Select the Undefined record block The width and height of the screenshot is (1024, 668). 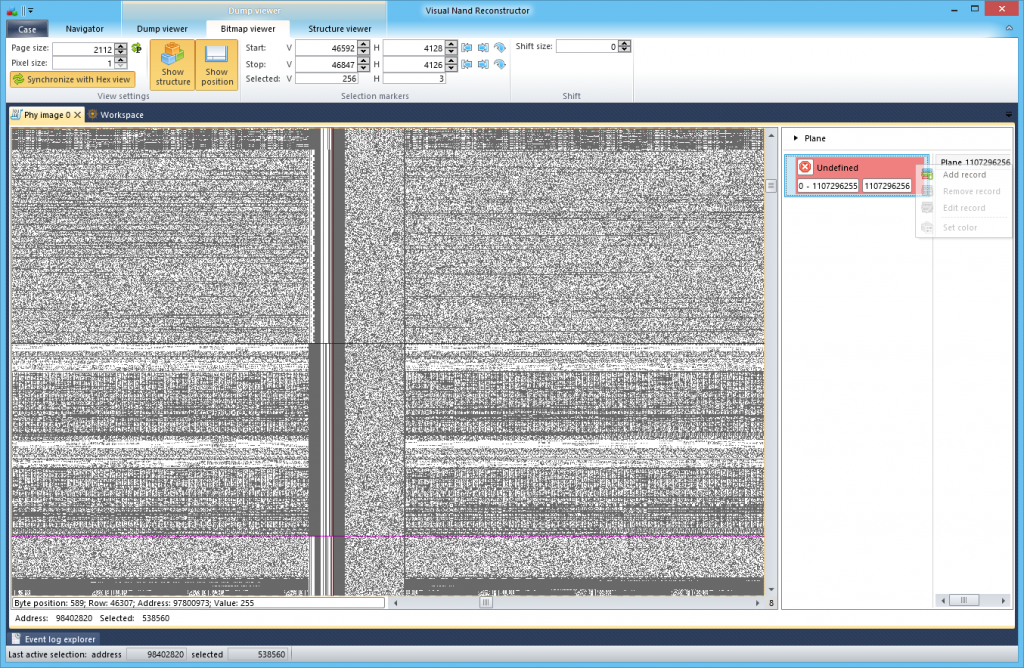click(x=856, y=176)
